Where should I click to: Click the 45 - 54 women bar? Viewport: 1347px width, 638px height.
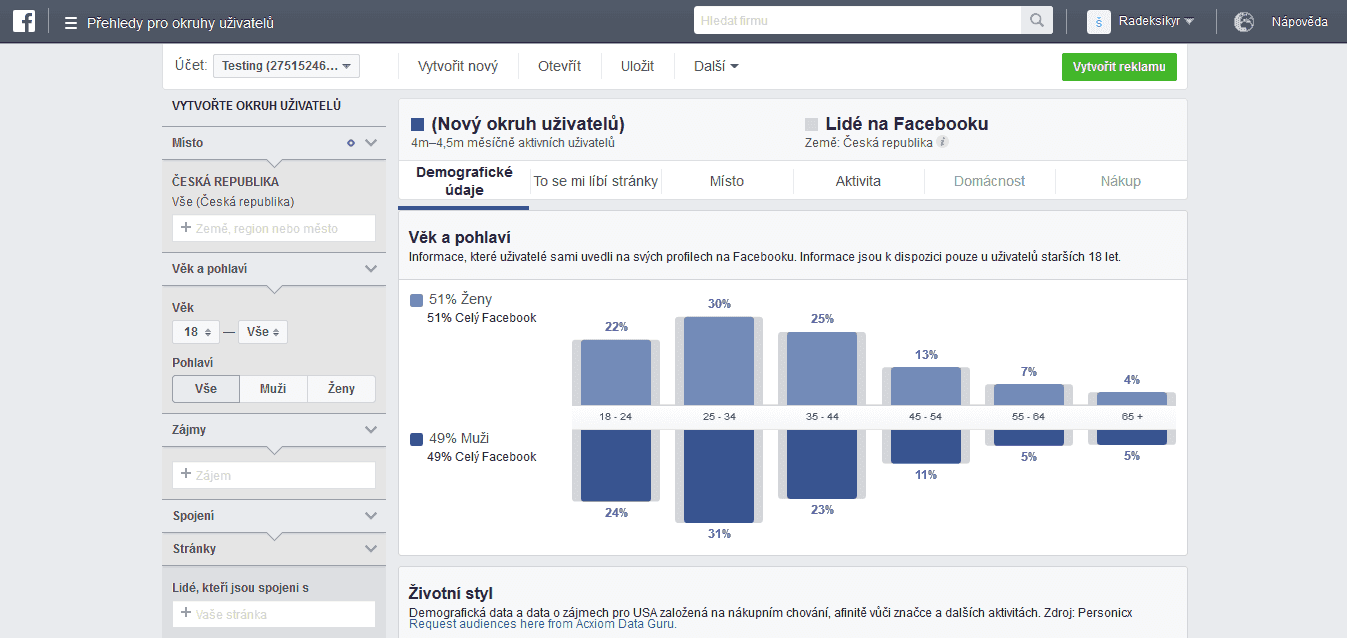click(x=926, y=386)
